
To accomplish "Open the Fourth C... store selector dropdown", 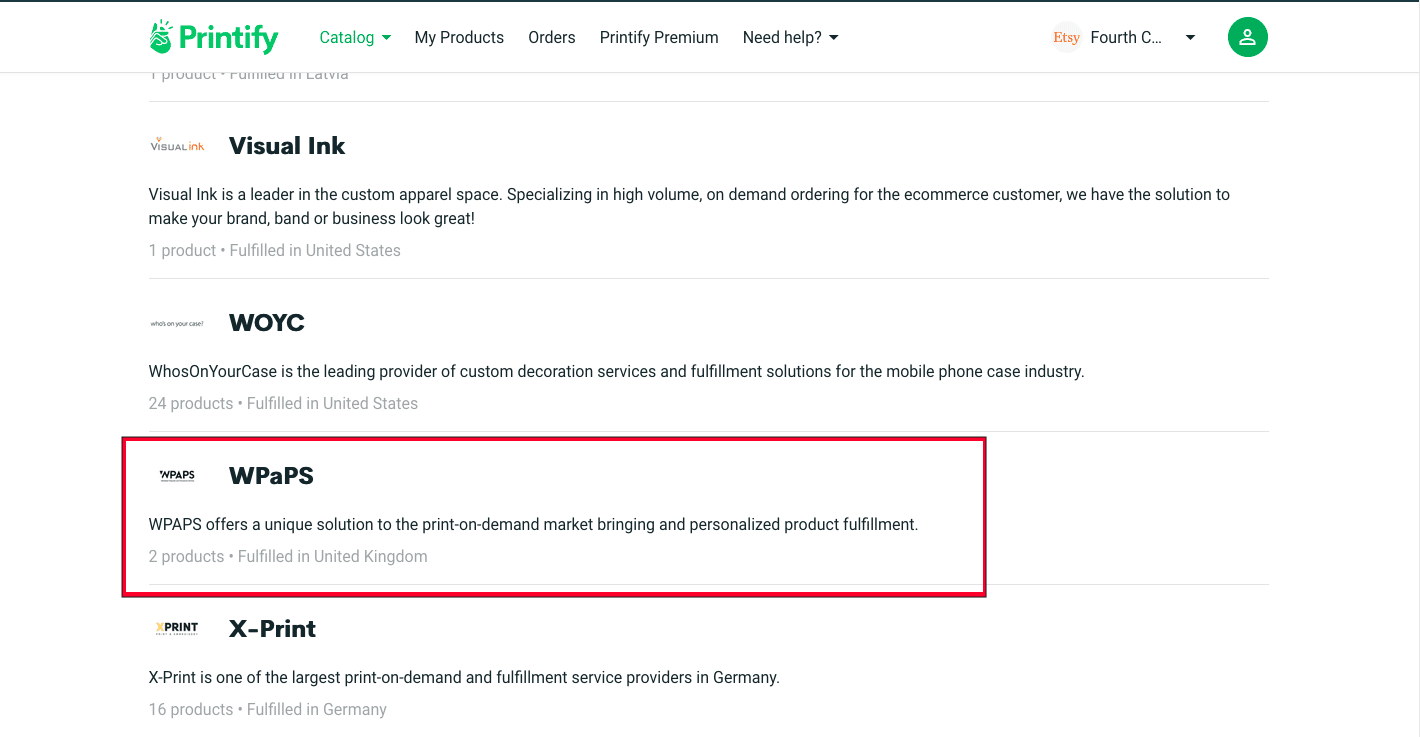I will [x=1143, y=37].
